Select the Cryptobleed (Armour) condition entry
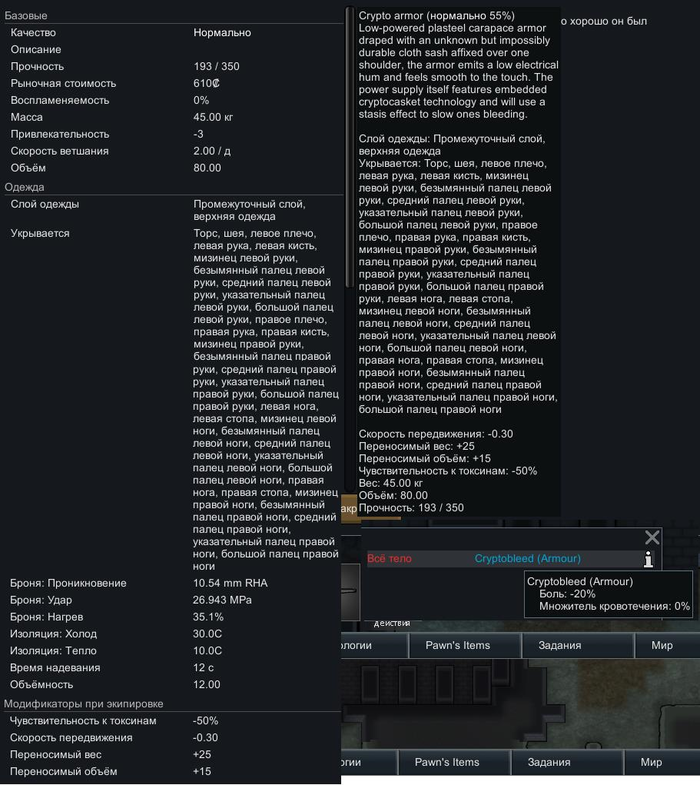The height and width of the screenshot is (785, 700). point(527,558)
